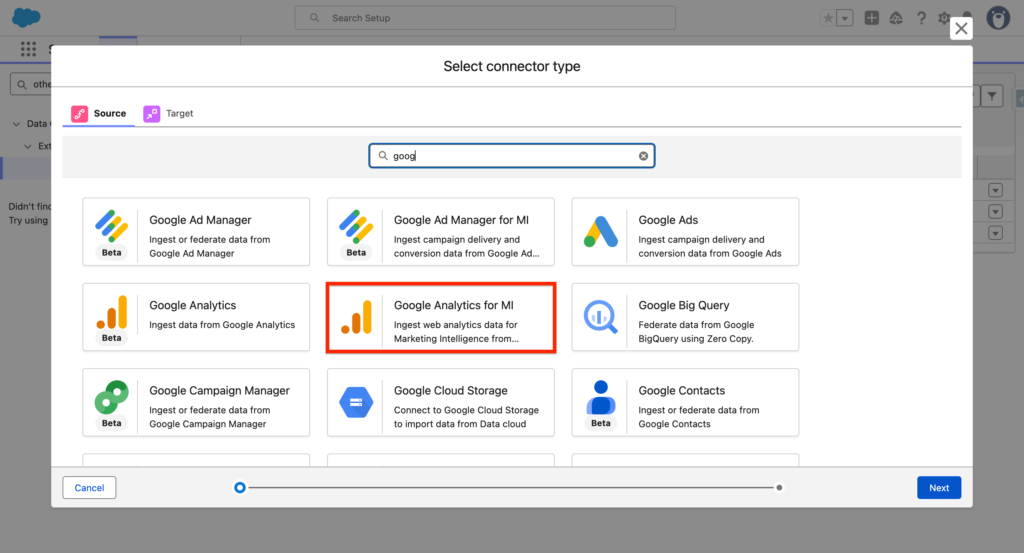Choose the Google Analytics for MI tile
This screenshot has width=1024, height=553.
coord(441,317)
